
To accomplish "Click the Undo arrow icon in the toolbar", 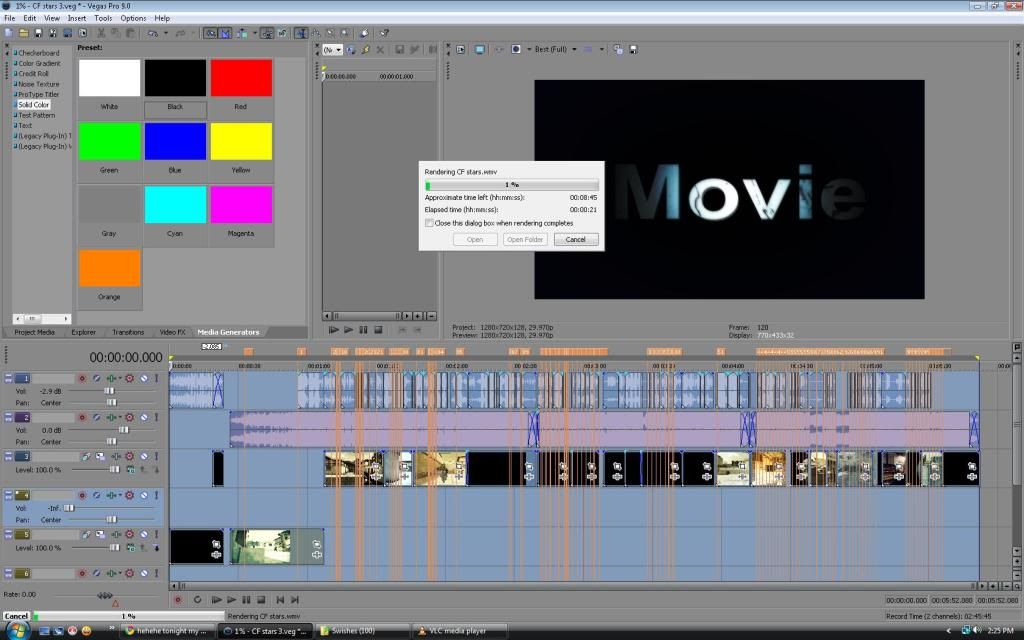I will tap(152, 33).
